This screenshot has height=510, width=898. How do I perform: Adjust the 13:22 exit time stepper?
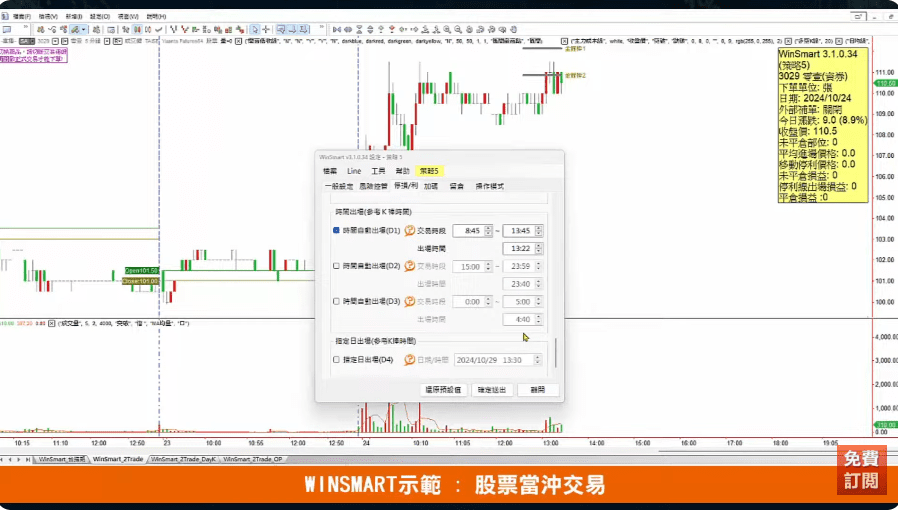coord(539,248)
